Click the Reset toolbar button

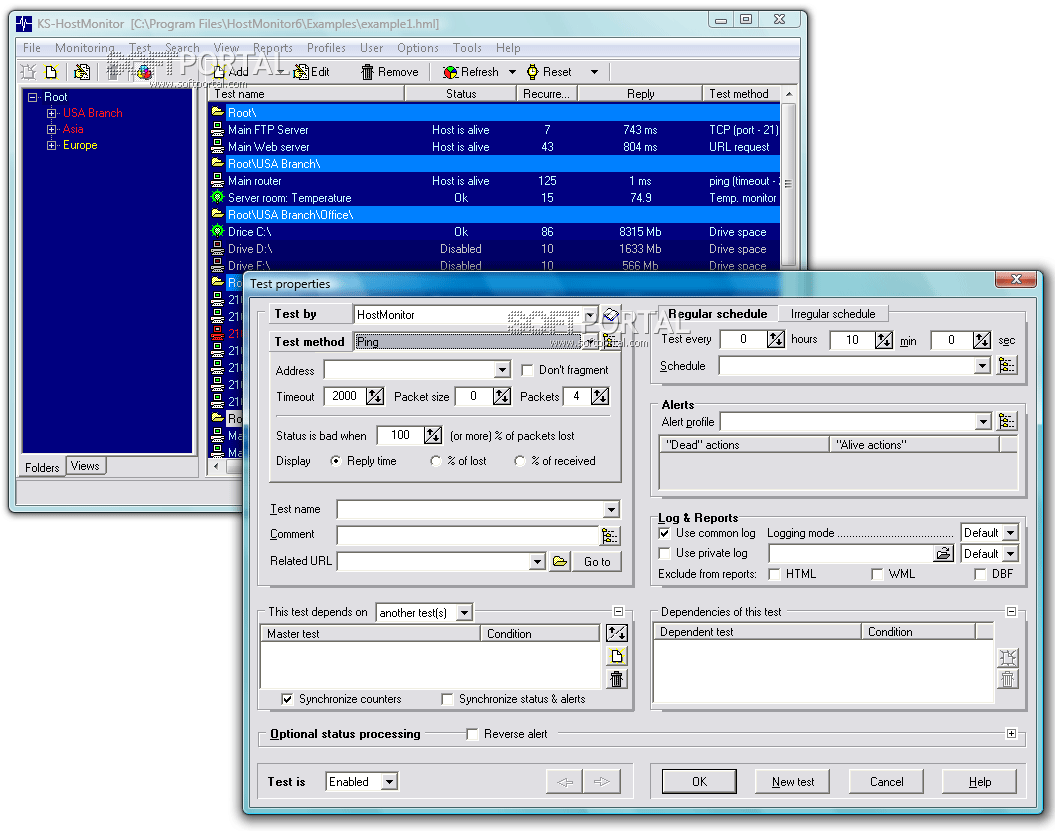[x=549, y=71]
